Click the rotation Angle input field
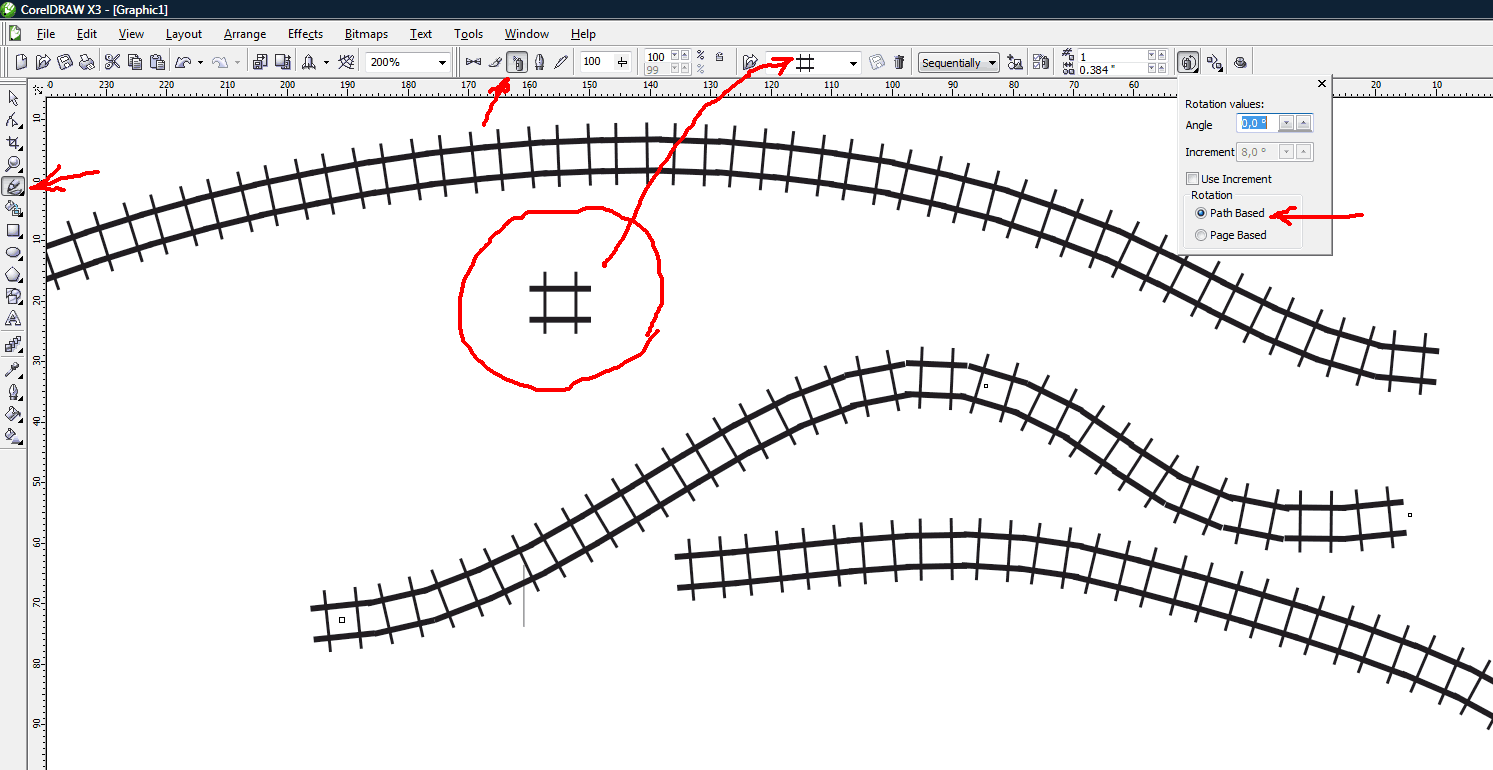The image size is (1493, 770). point(1258,123)
